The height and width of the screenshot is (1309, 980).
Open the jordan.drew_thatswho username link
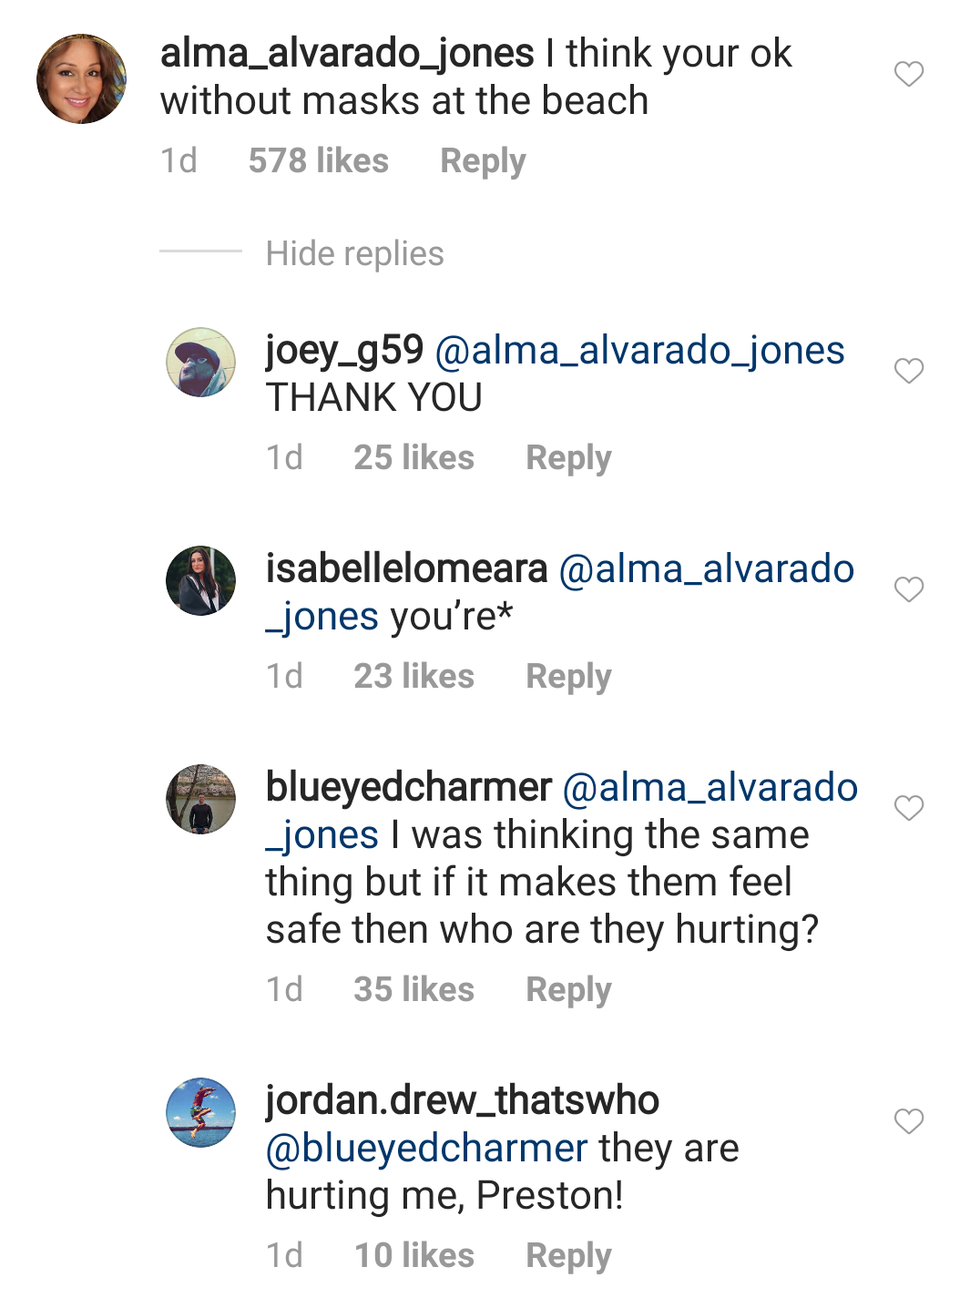click(x=462, y=1101)
